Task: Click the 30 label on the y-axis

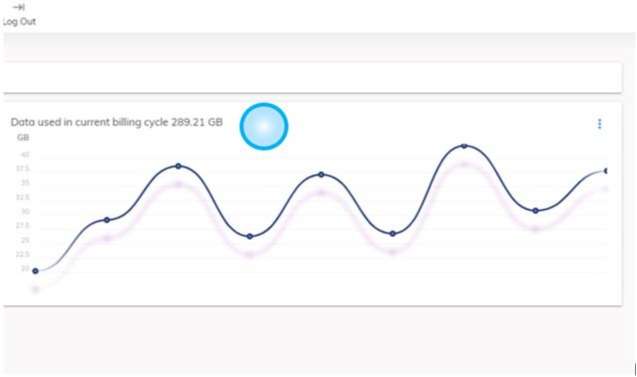Action: click(x=25, y=212)
